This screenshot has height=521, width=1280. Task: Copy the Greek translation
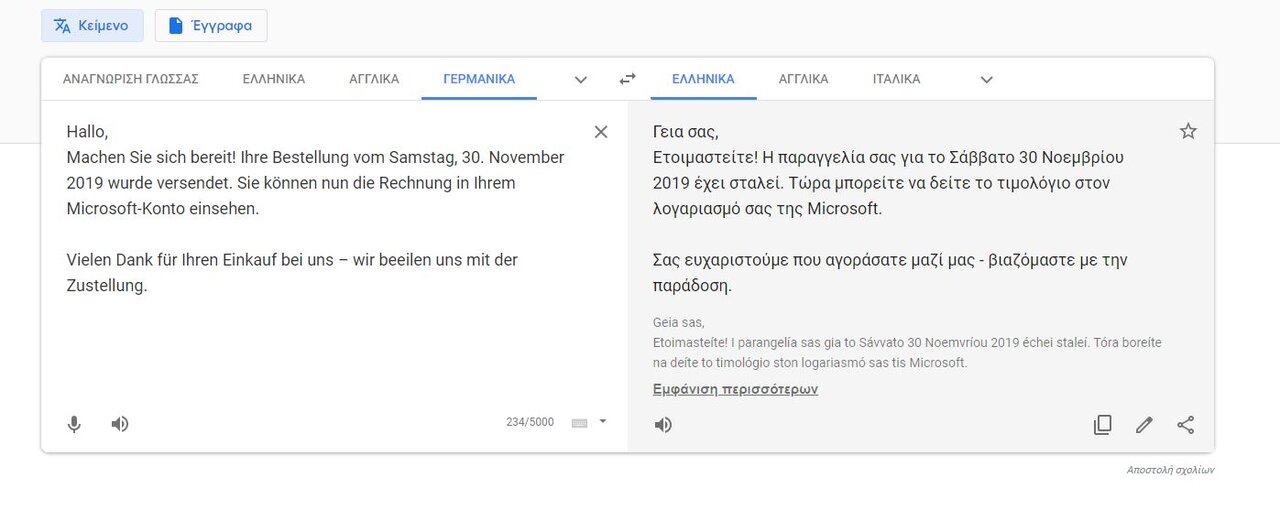(1102, 425)
